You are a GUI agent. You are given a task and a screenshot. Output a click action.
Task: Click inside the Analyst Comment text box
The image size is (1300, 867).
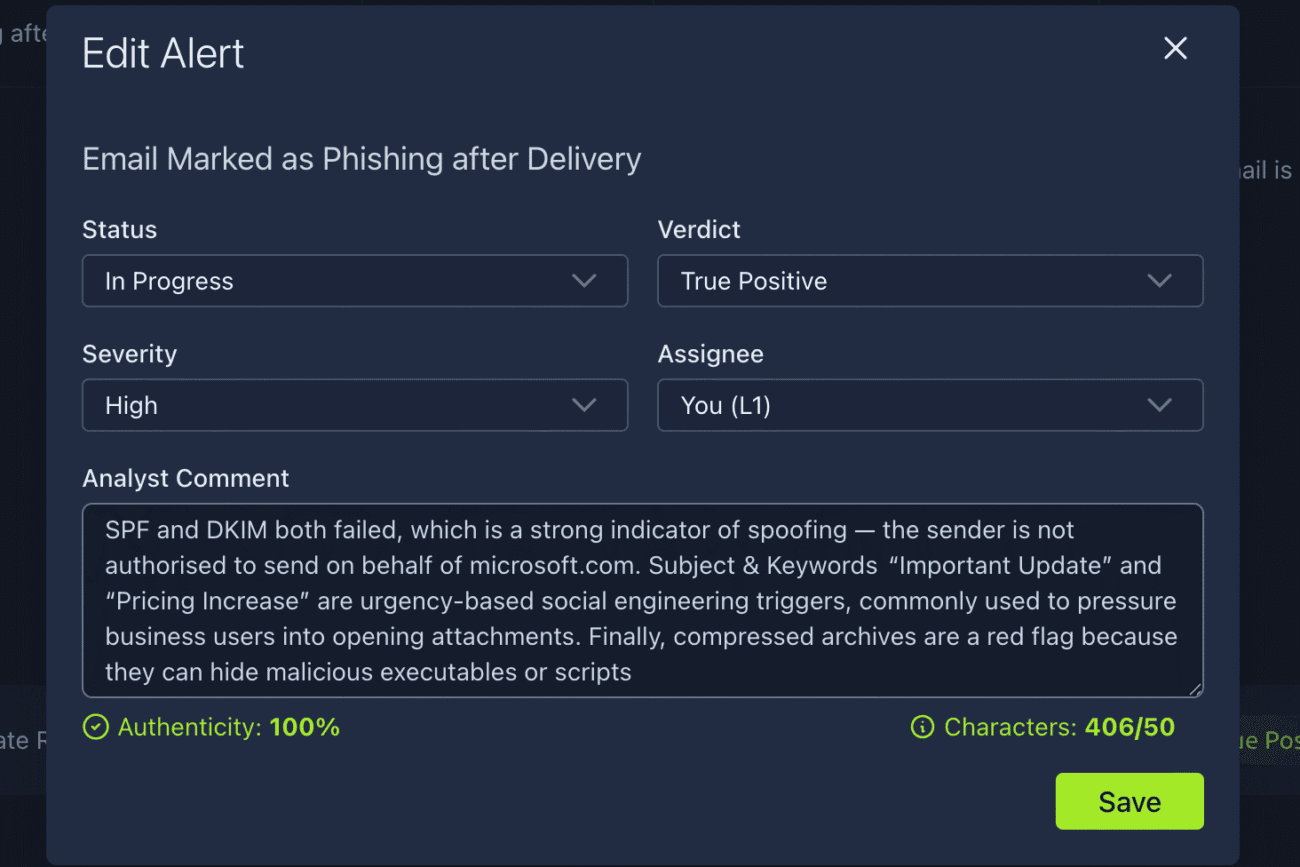tap(642, 600)
